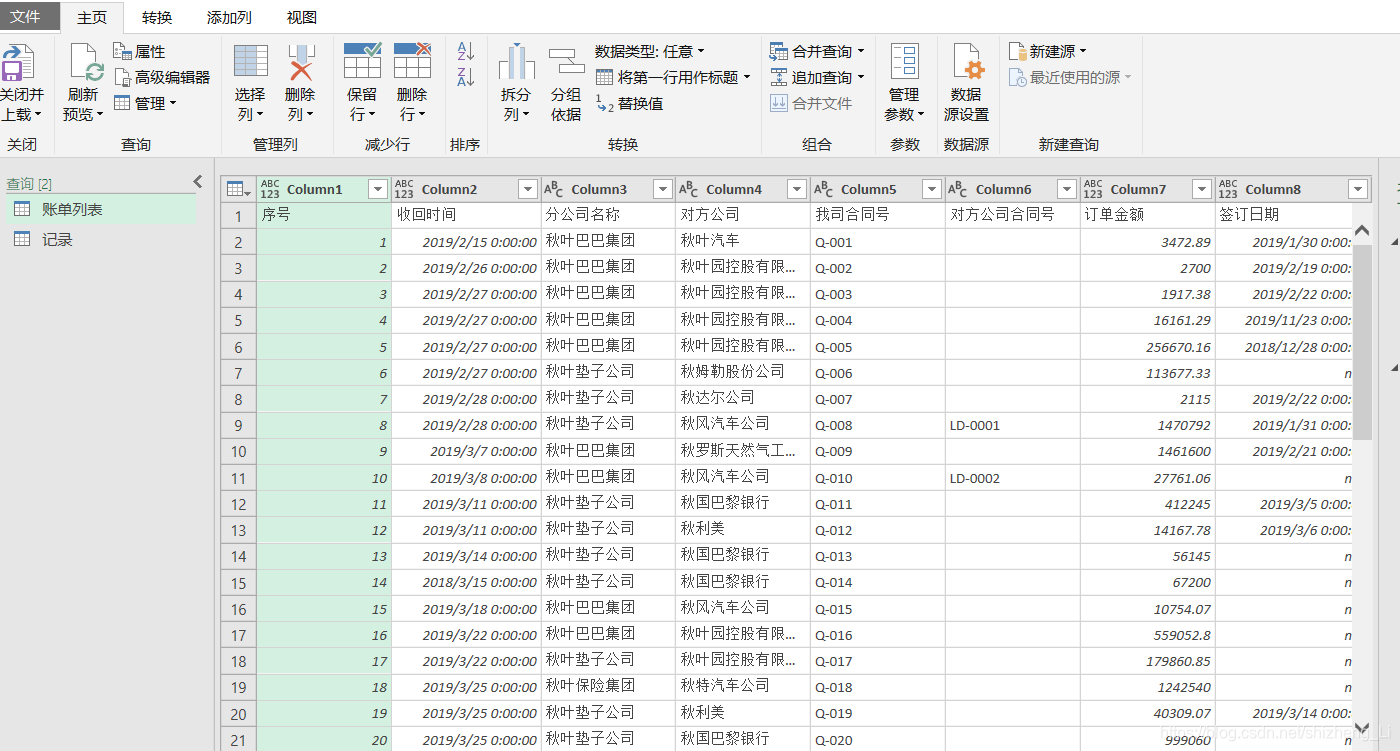This screenshot has width=1400, height=751.
Task: Open the Column7 filter dropdown
Action: pos(1202,189)
